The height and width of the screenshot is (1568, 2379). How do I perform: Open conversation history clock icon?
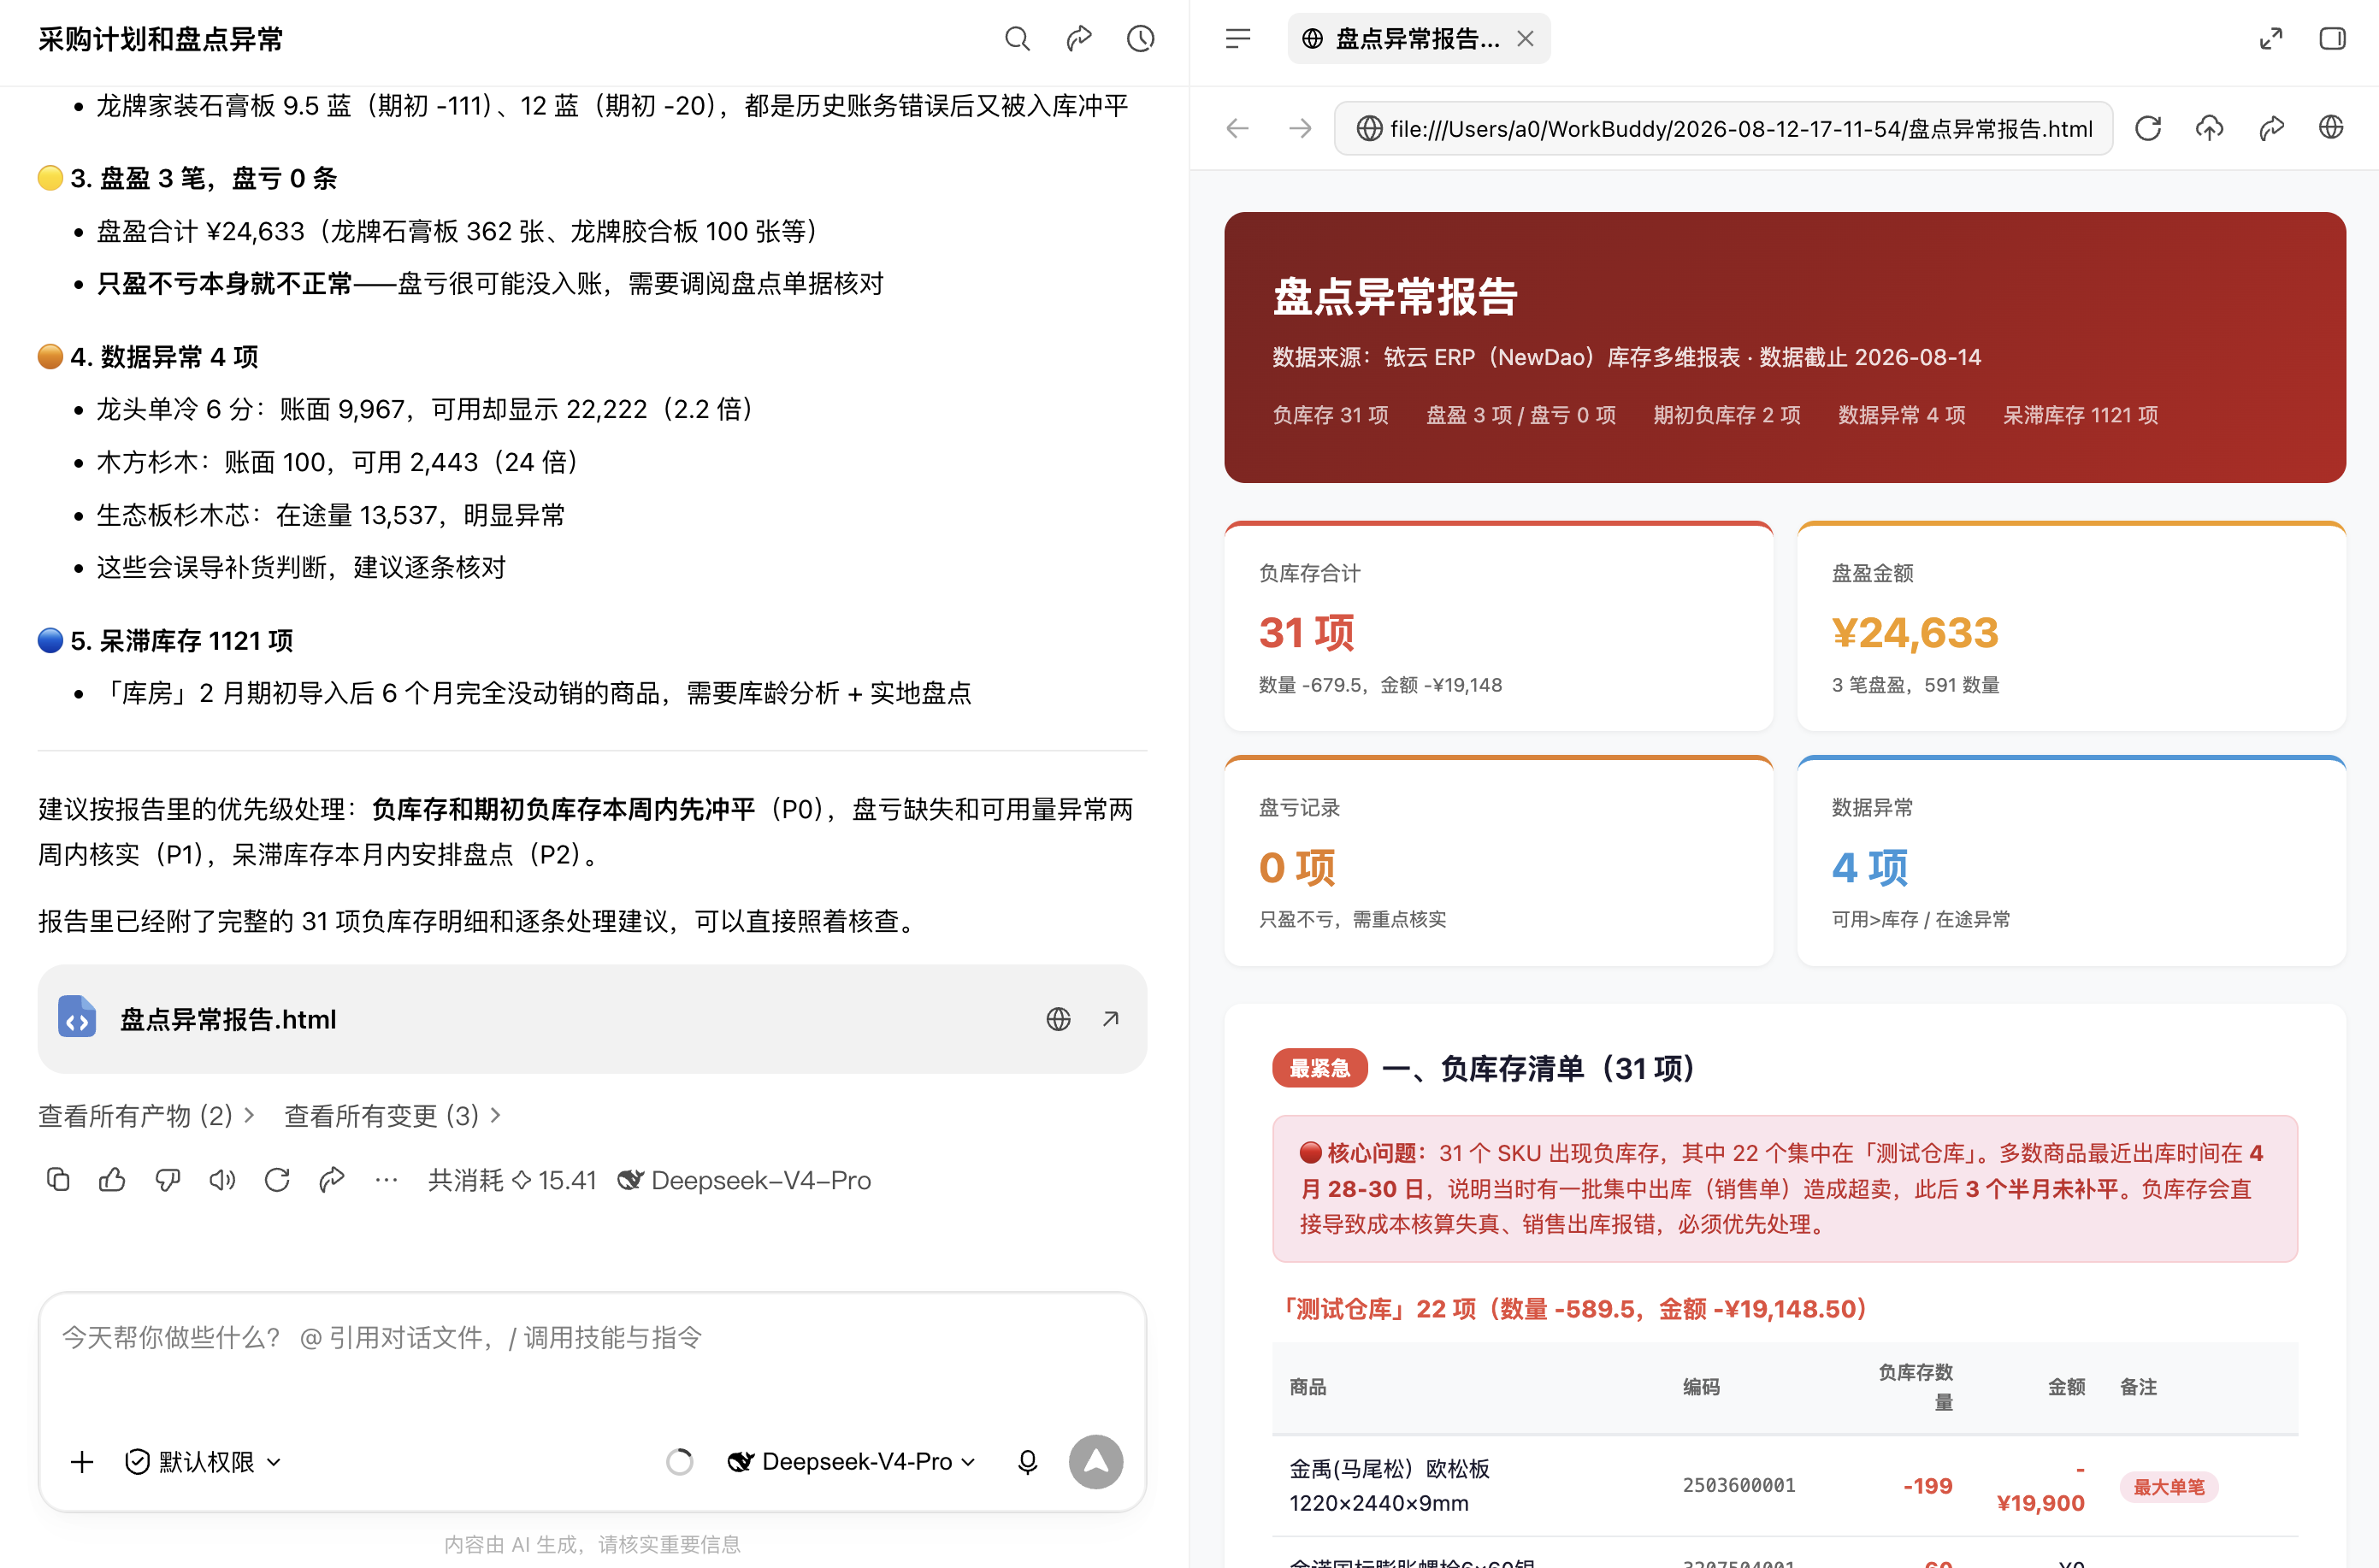(x=1141, y=39)
